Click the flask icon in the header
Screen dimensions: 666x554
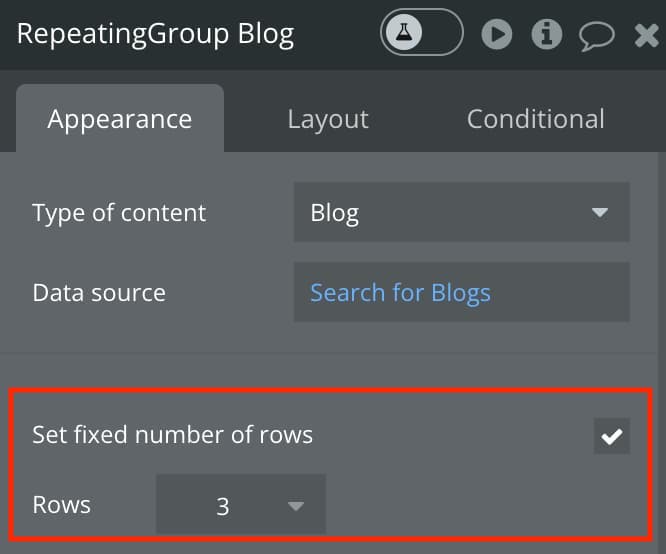tap(404, 32)
